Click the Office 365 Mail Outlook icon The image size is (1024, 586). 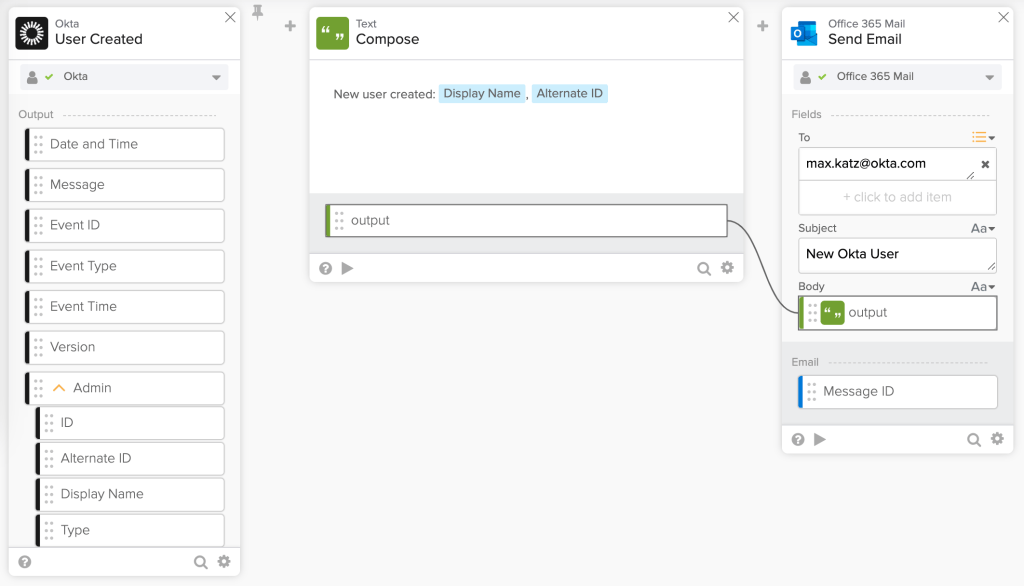pos(804,33)
